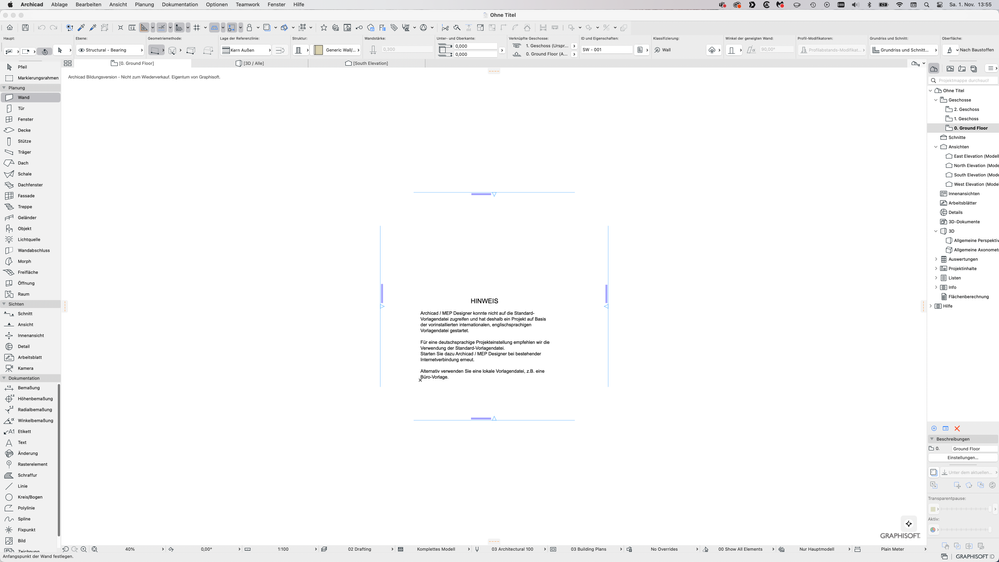
Task: Toggle trapezoid wall geometry method
Action: 190,50
